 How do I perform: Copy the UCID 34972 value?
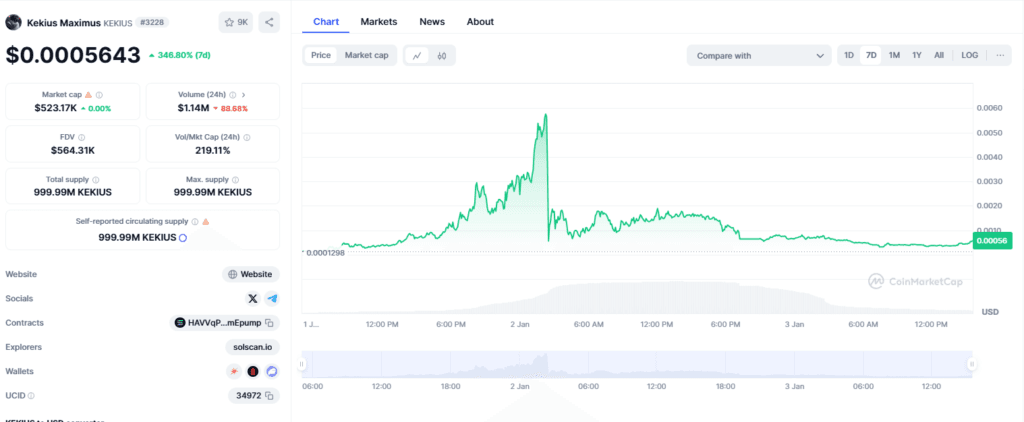point(268,395)
